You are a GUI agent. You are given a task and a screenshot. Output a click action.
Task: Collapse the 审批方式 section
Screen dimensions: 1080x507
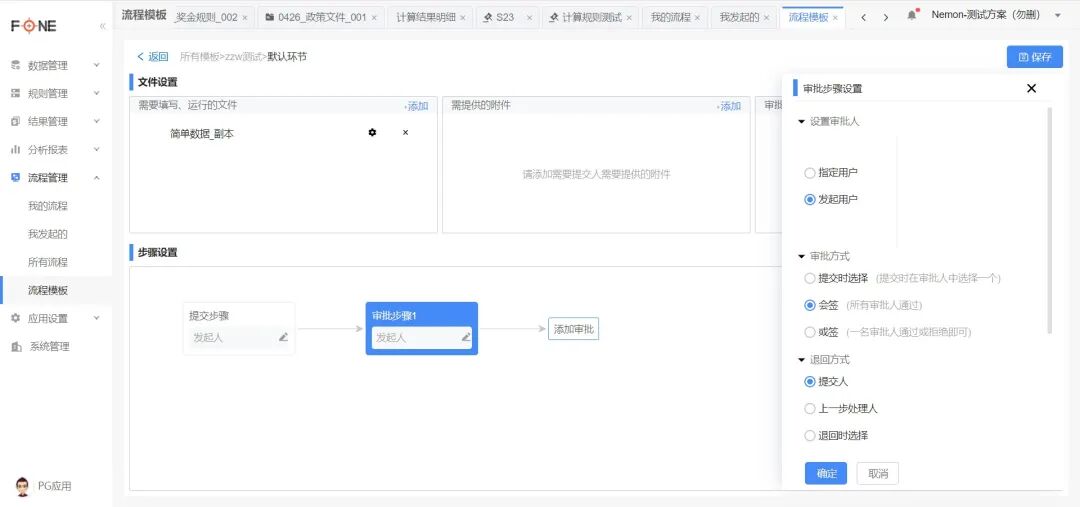click(801, 256)
